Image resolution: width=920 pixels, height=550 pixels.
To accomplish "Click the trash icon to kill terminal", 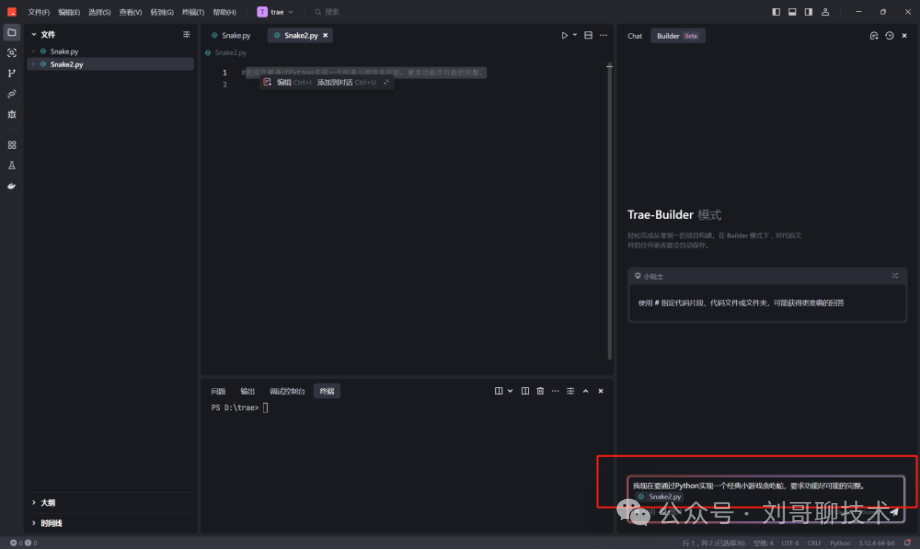I will point(540,391).
